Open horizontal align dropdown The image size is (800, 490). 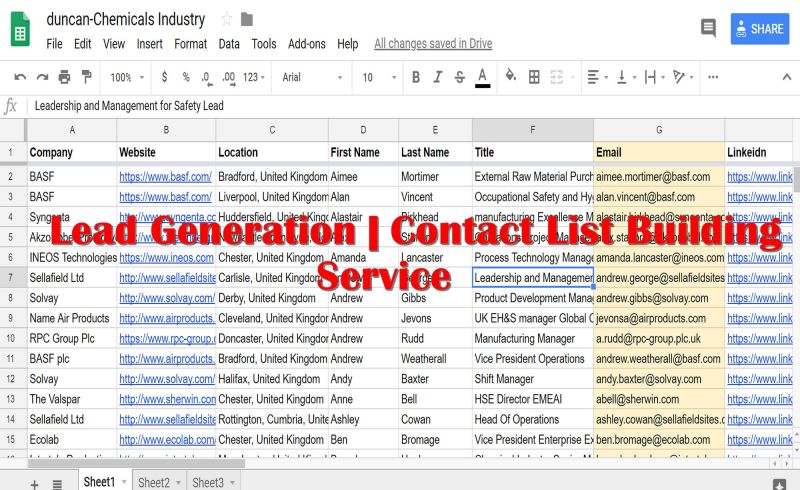(597, 77)
